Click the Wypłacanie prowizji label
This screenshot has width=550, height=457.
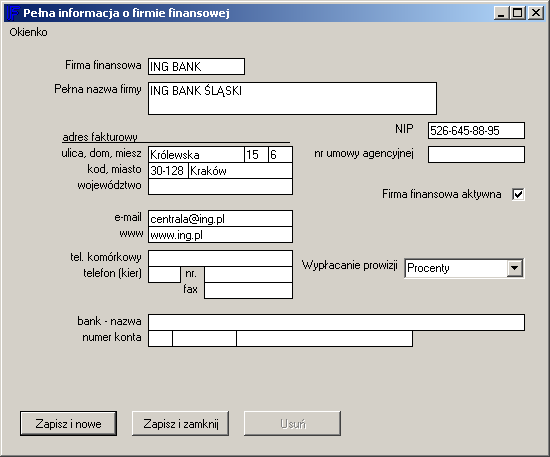pos(350,265)
